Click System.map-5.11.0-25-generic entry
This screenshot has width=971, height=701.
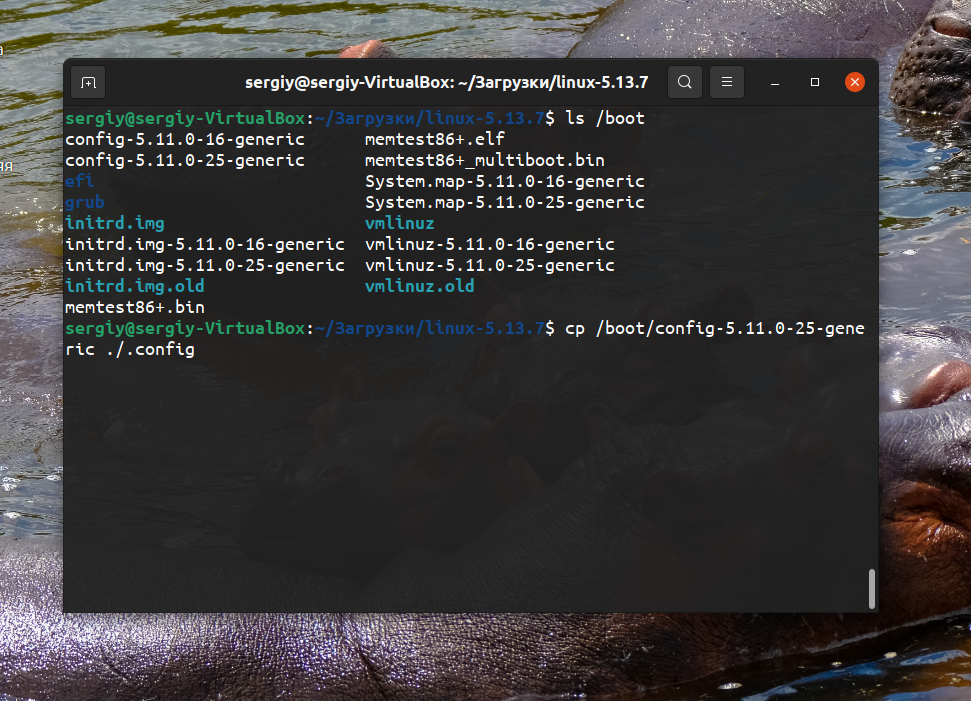[x=505, y=202]
